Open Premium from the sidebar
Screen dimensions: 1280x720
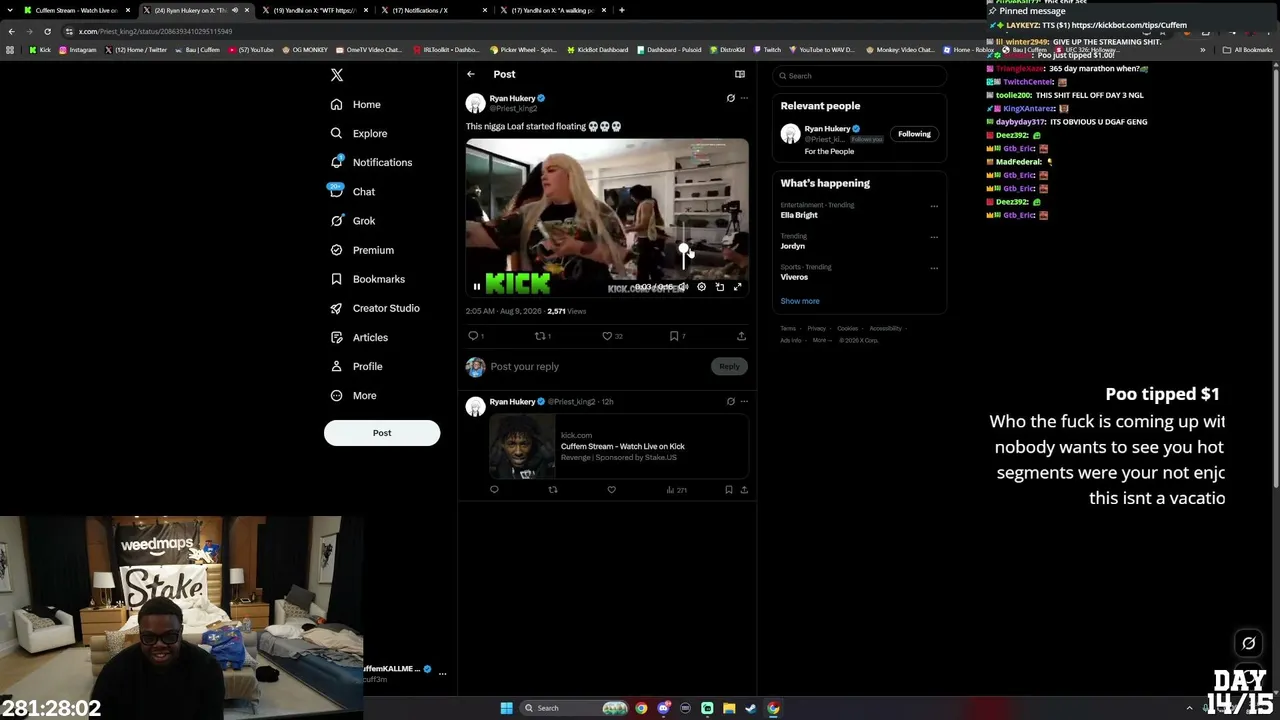pyautogui.click(x=362, y=250)
